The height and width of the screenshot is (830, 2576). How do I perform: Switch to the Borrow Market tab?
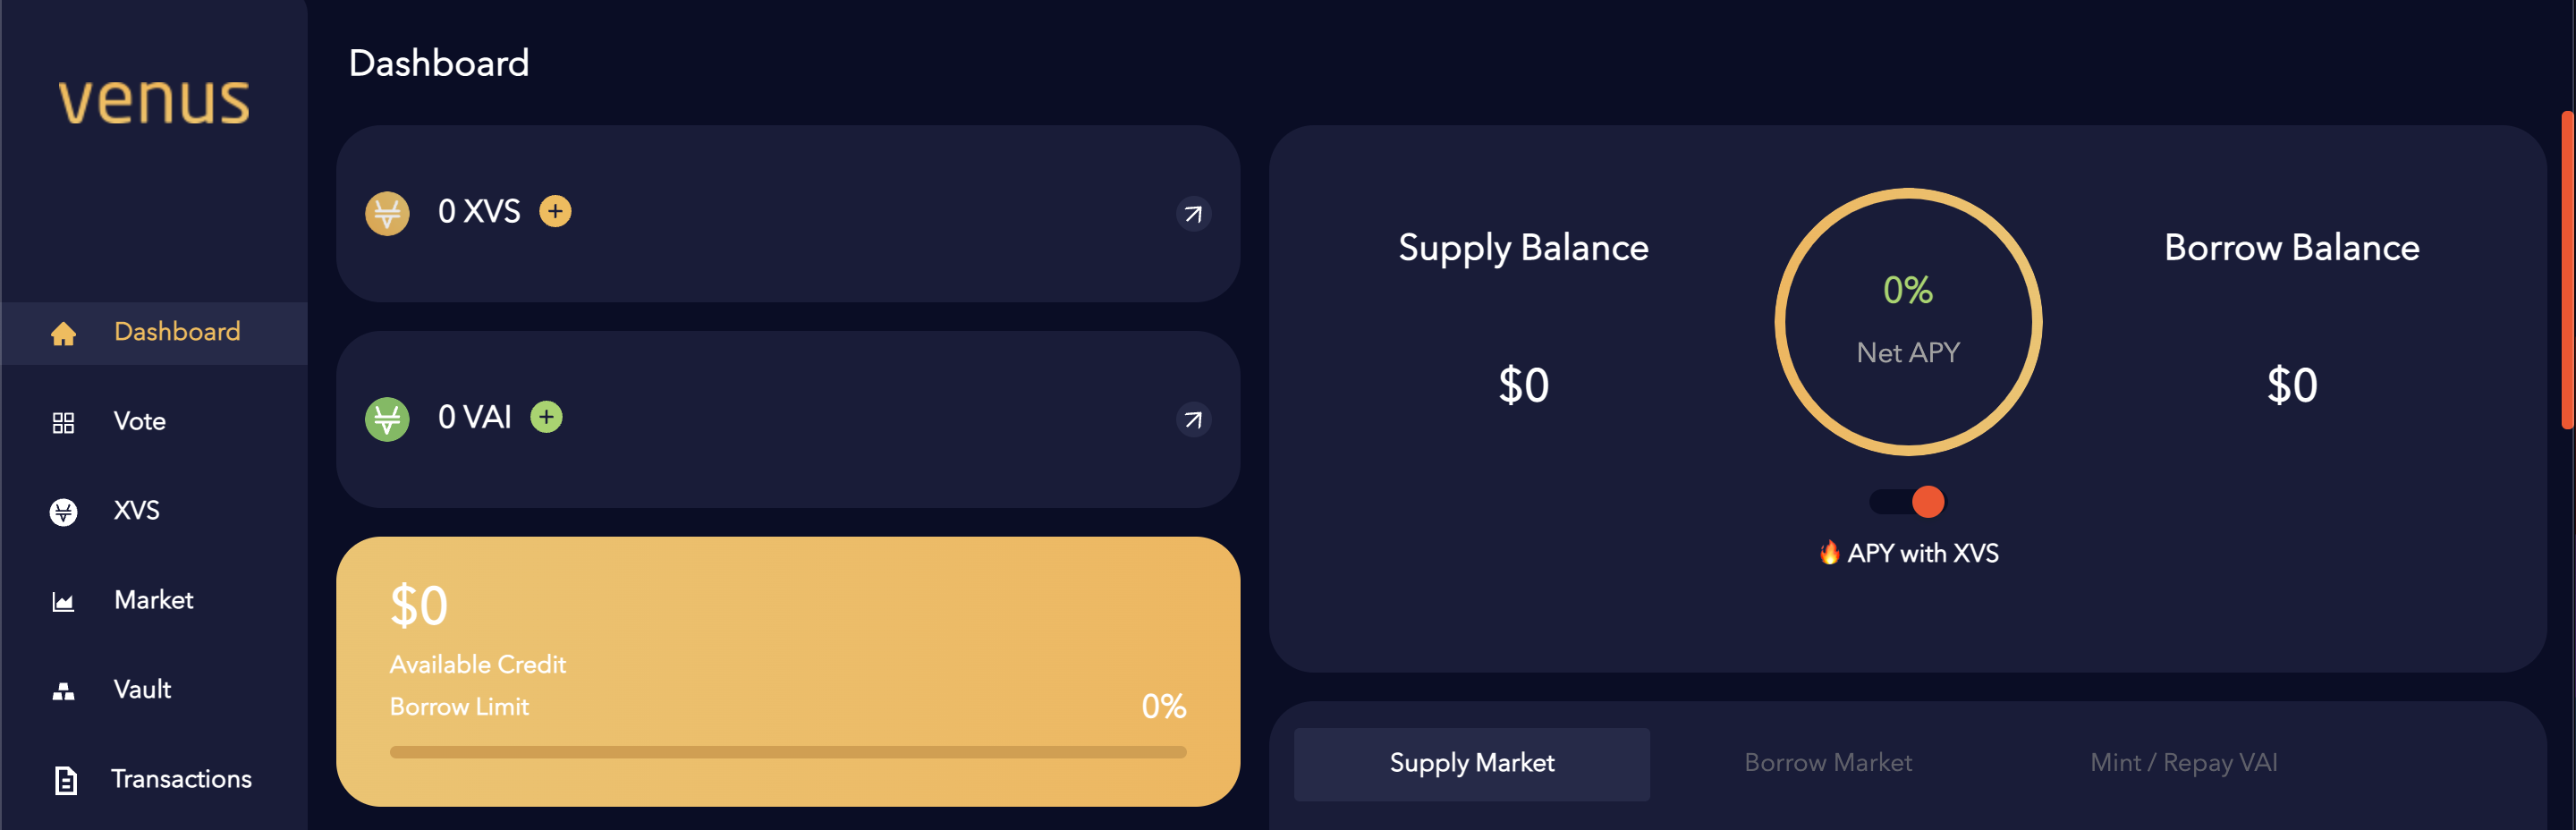point(1827,762)
